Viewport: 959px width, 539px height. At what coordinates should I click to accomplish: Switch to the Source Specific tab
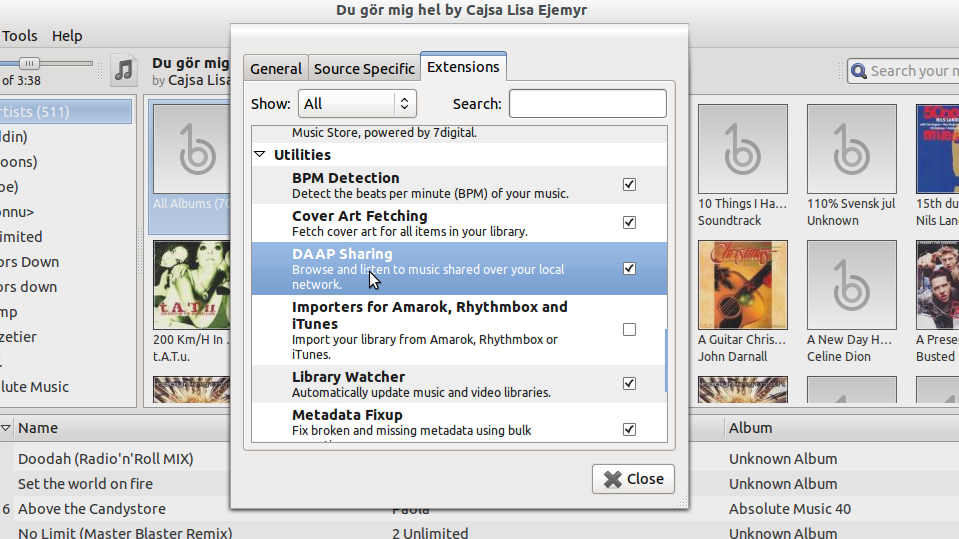(364, 69)
